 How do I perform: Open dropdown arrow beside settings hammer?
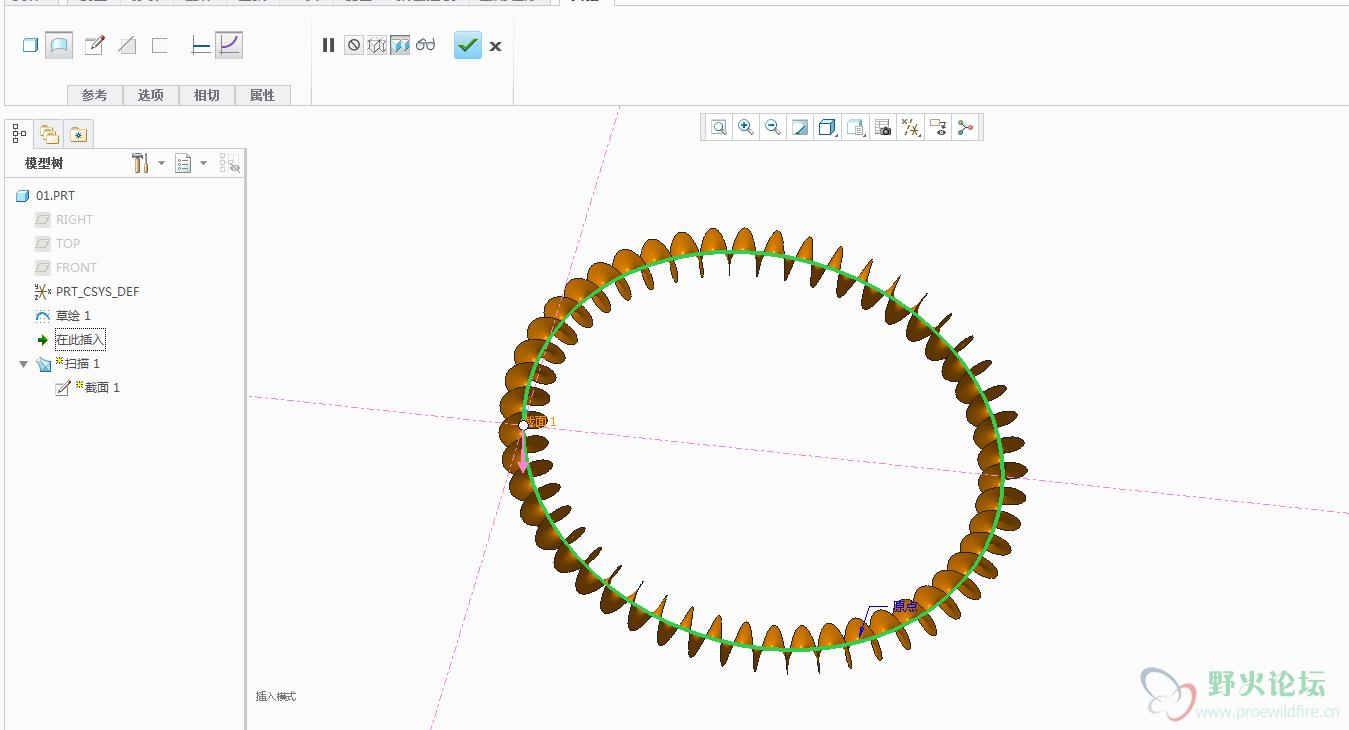pos(161,163)
